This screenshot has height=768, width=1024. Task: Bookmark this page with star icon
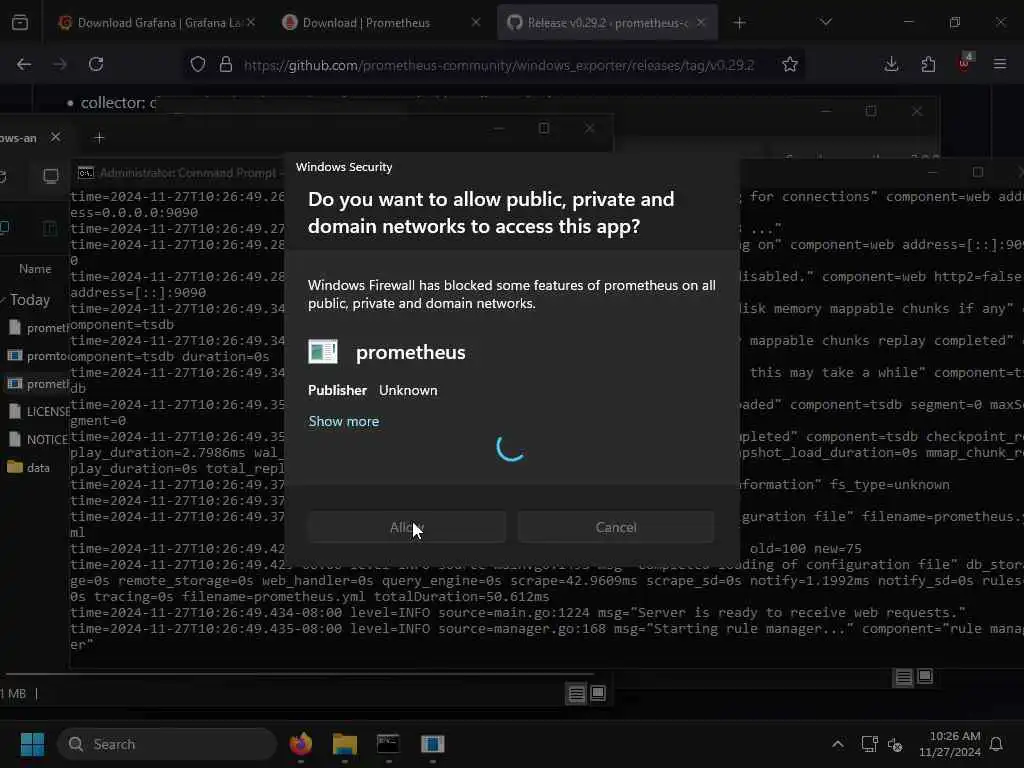[x=790, y=64]
